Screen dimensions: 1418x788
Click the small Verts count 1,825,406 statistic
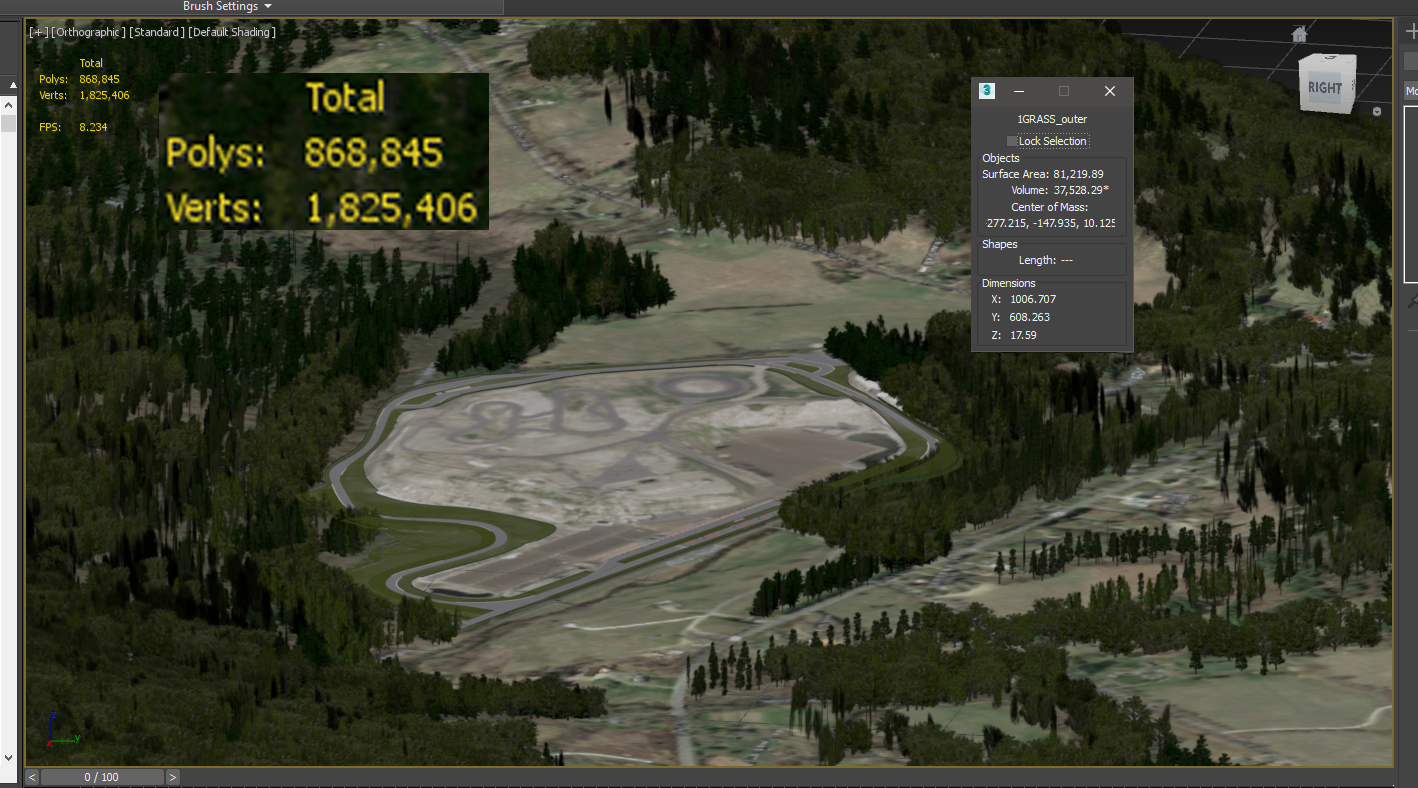104,95
